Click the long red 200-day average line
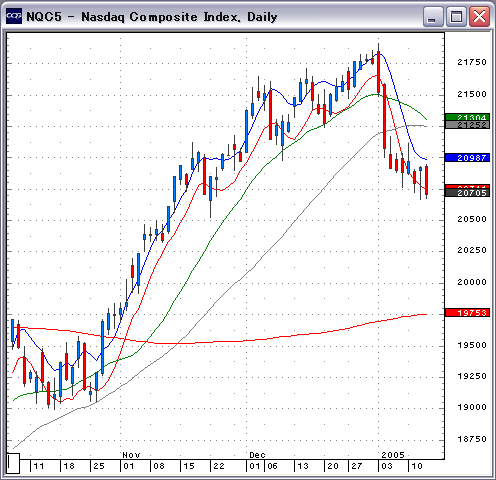The height and width of the screenshot is (480, 496). tap(220, 342)
